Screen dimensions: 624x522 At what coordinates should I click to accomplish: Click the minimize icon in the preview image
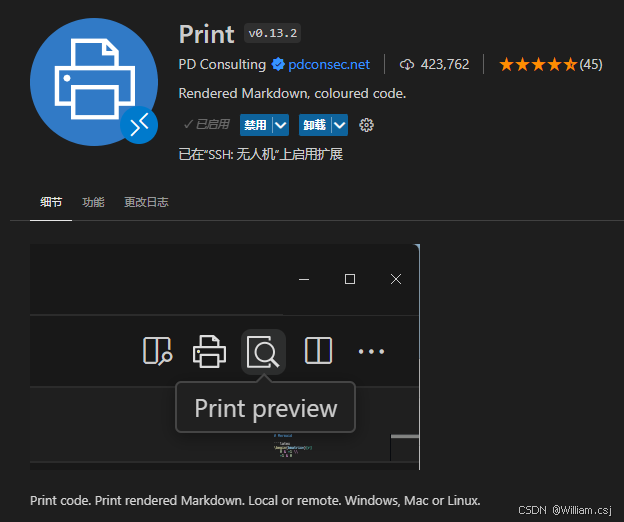pos(304,279)
